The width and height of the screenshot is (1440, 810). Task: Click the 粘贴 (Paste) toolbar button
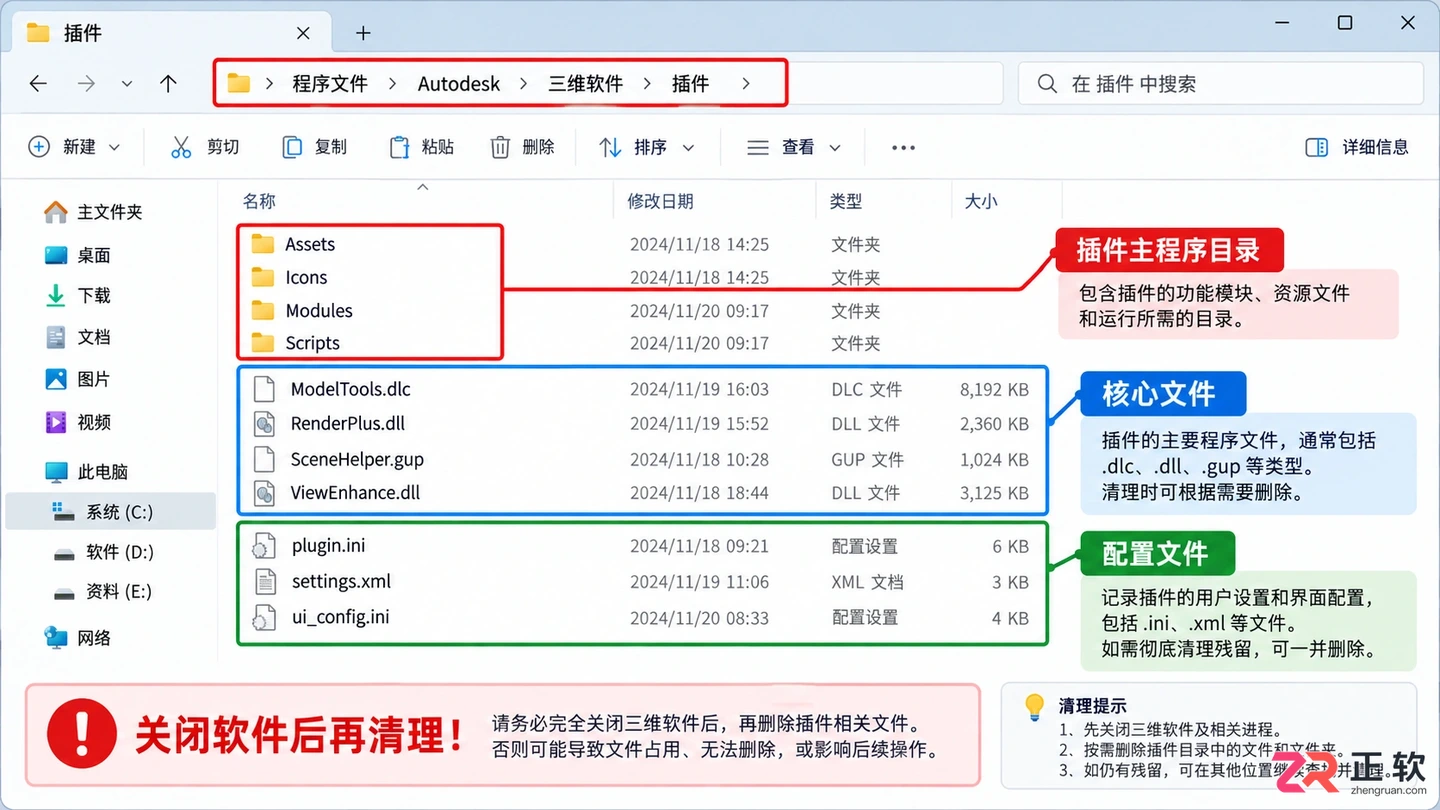(421, 147)
